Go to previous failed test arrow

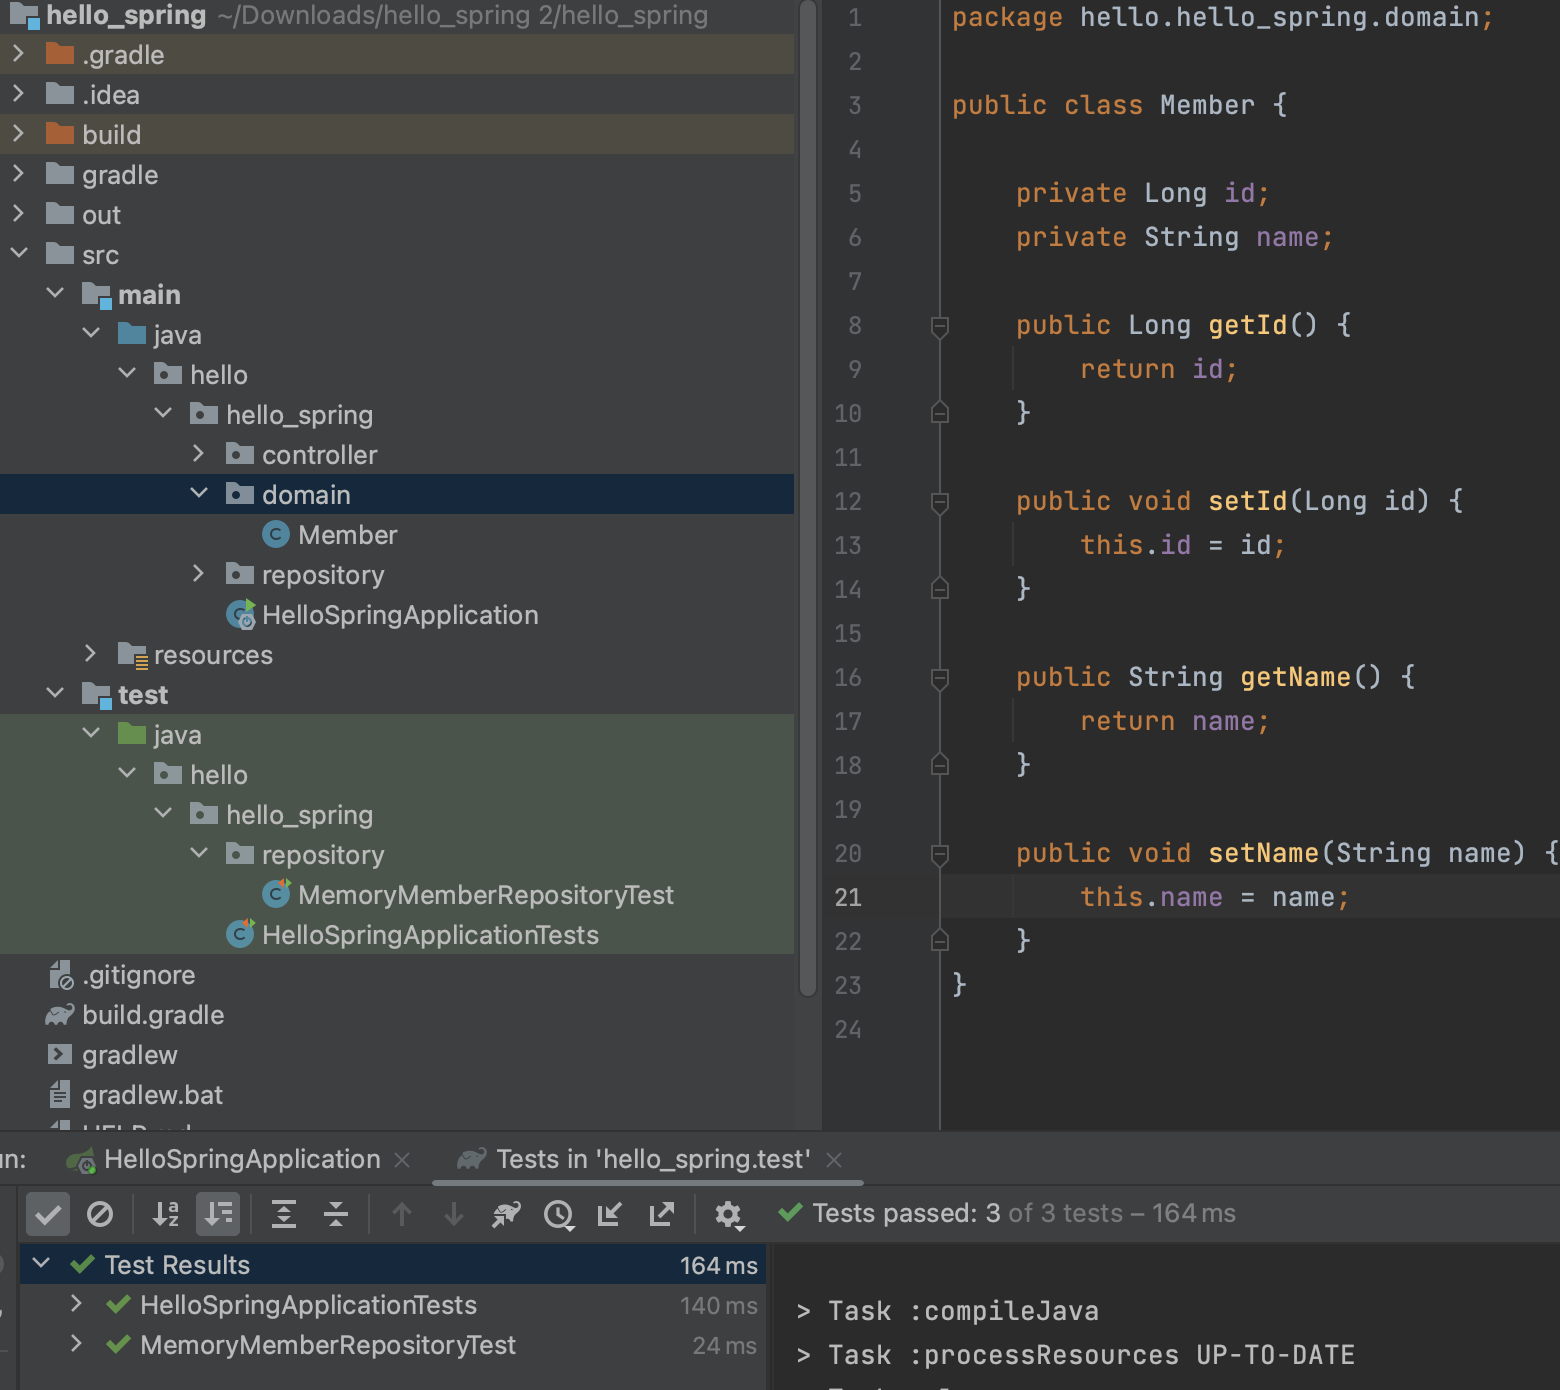click(402, 1214)
